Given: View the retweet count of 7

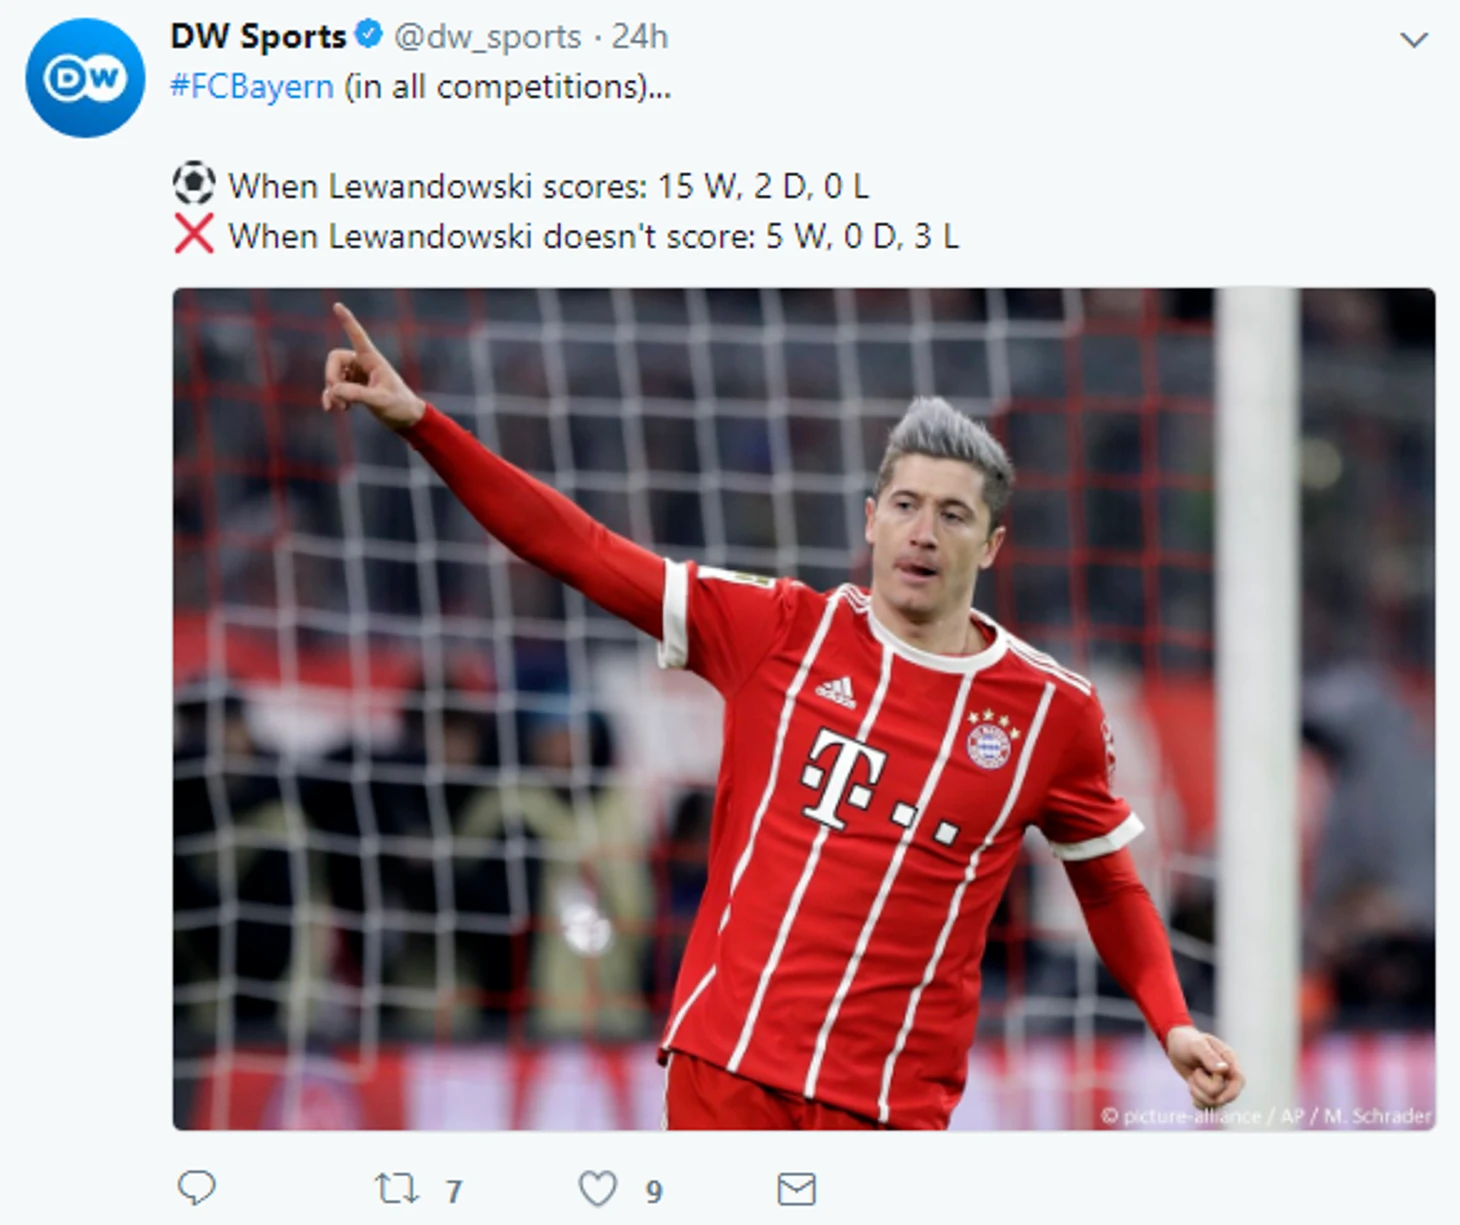Looking at the screenshot, I should [454, 1191].
